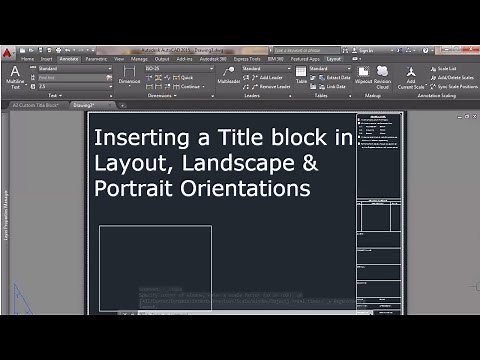This screenshot has width=480, height=360.
Task: Switch to the Insert ribbon tab
Action: pos(47,59)
